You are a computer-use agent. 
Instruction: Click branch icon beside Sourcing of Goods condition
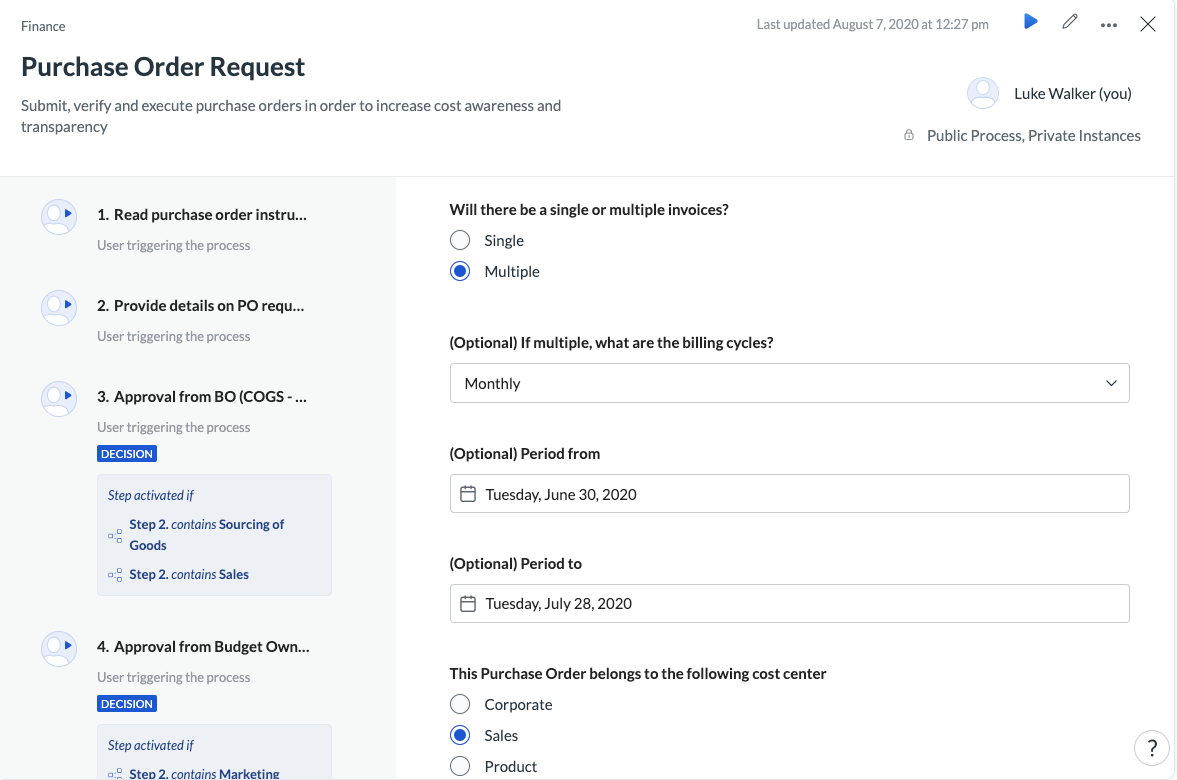(x=115, y=535)
